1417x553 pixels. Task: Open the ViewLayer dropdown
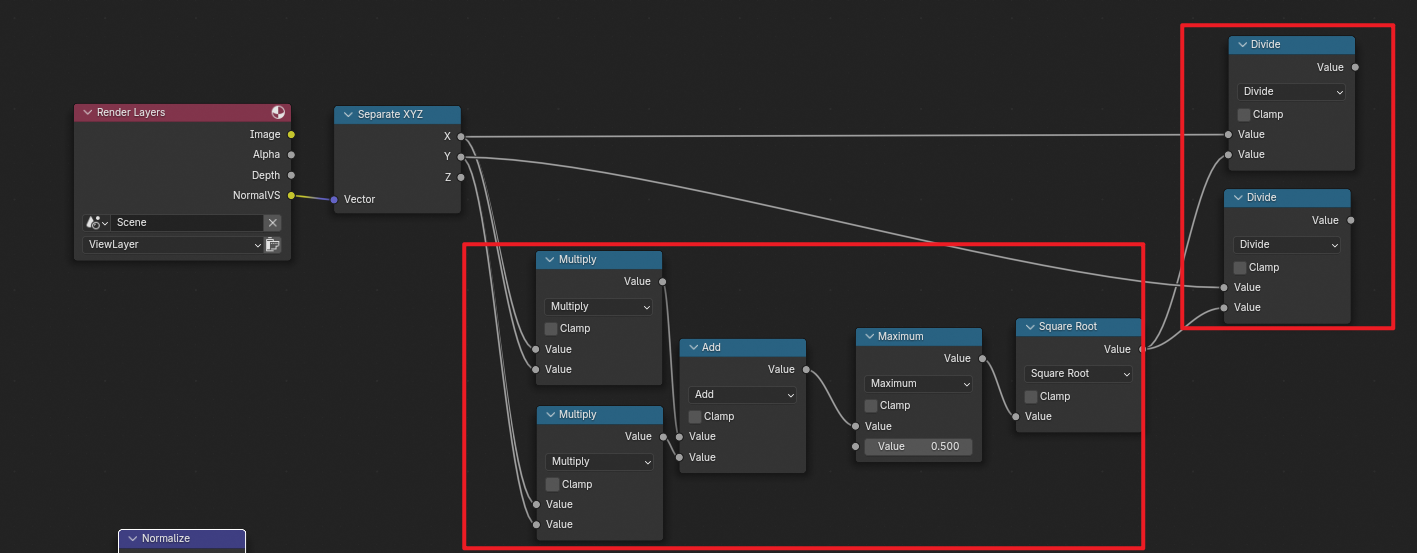coord(171,245)
